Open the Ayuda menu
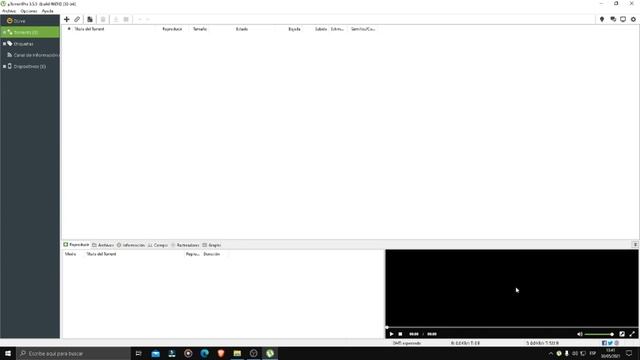640x360 pixels. coord(47,11)
